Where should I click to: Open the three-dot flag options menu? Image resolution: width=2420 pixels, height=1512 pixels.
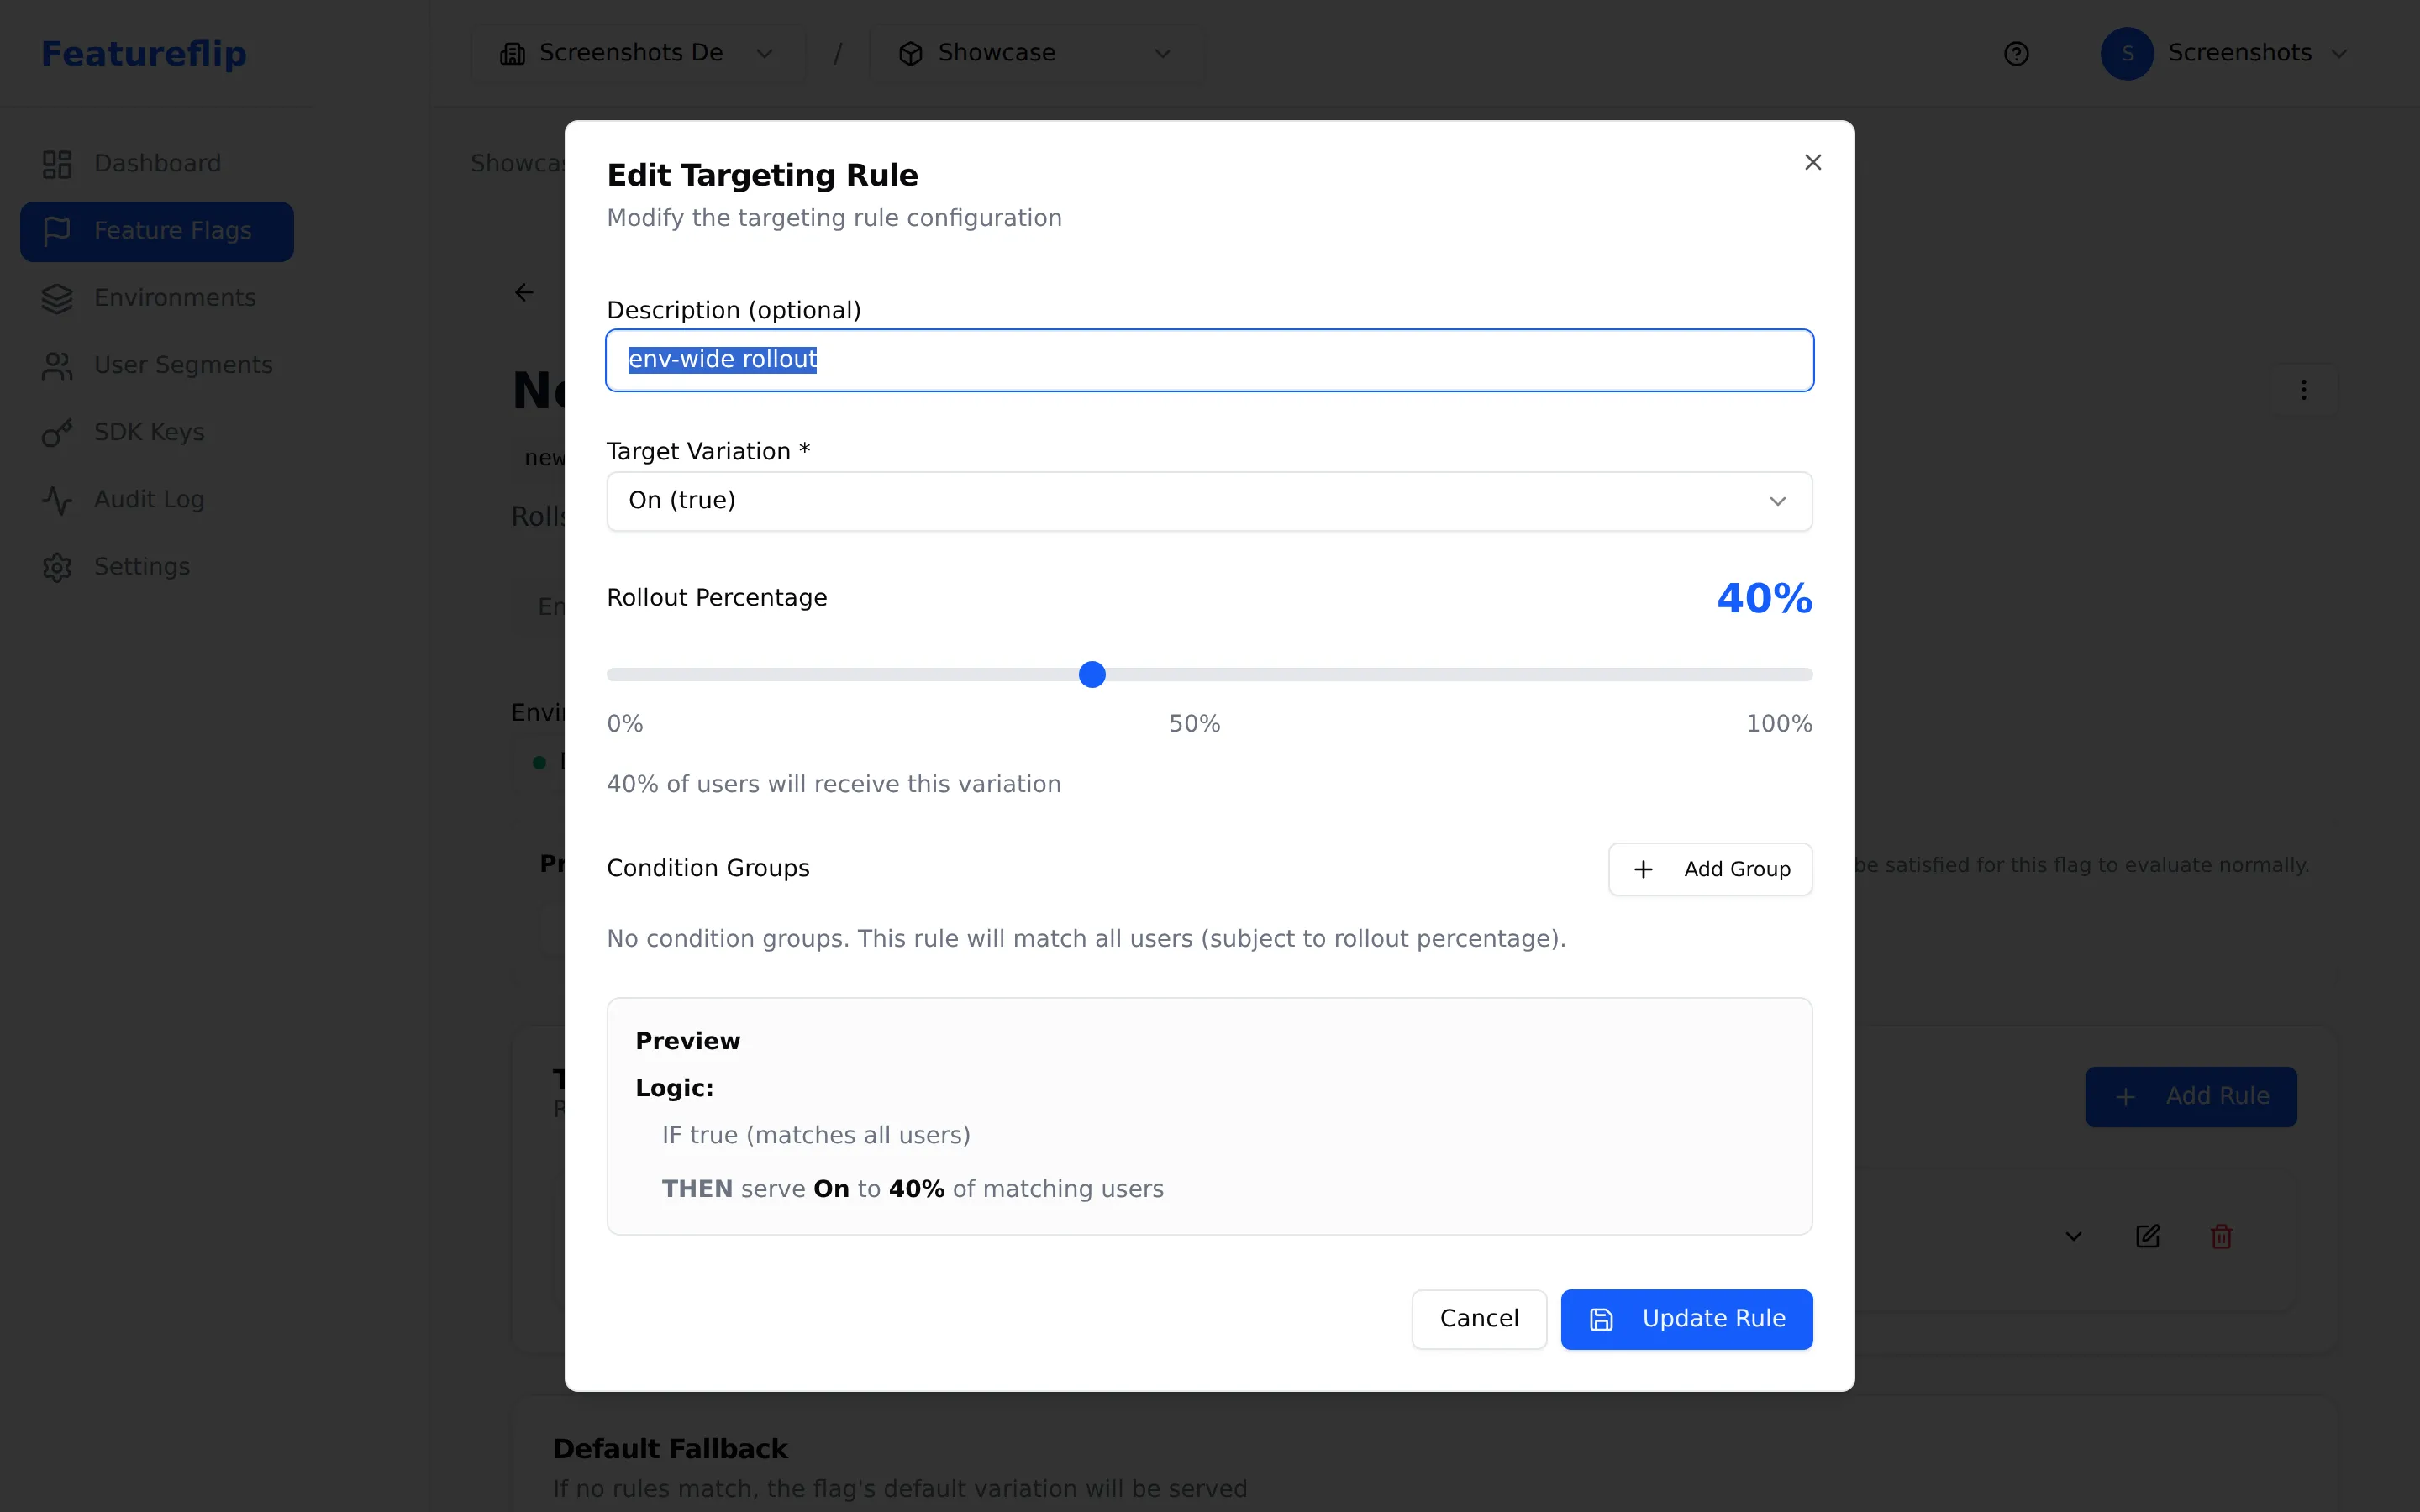point(2303,390)
